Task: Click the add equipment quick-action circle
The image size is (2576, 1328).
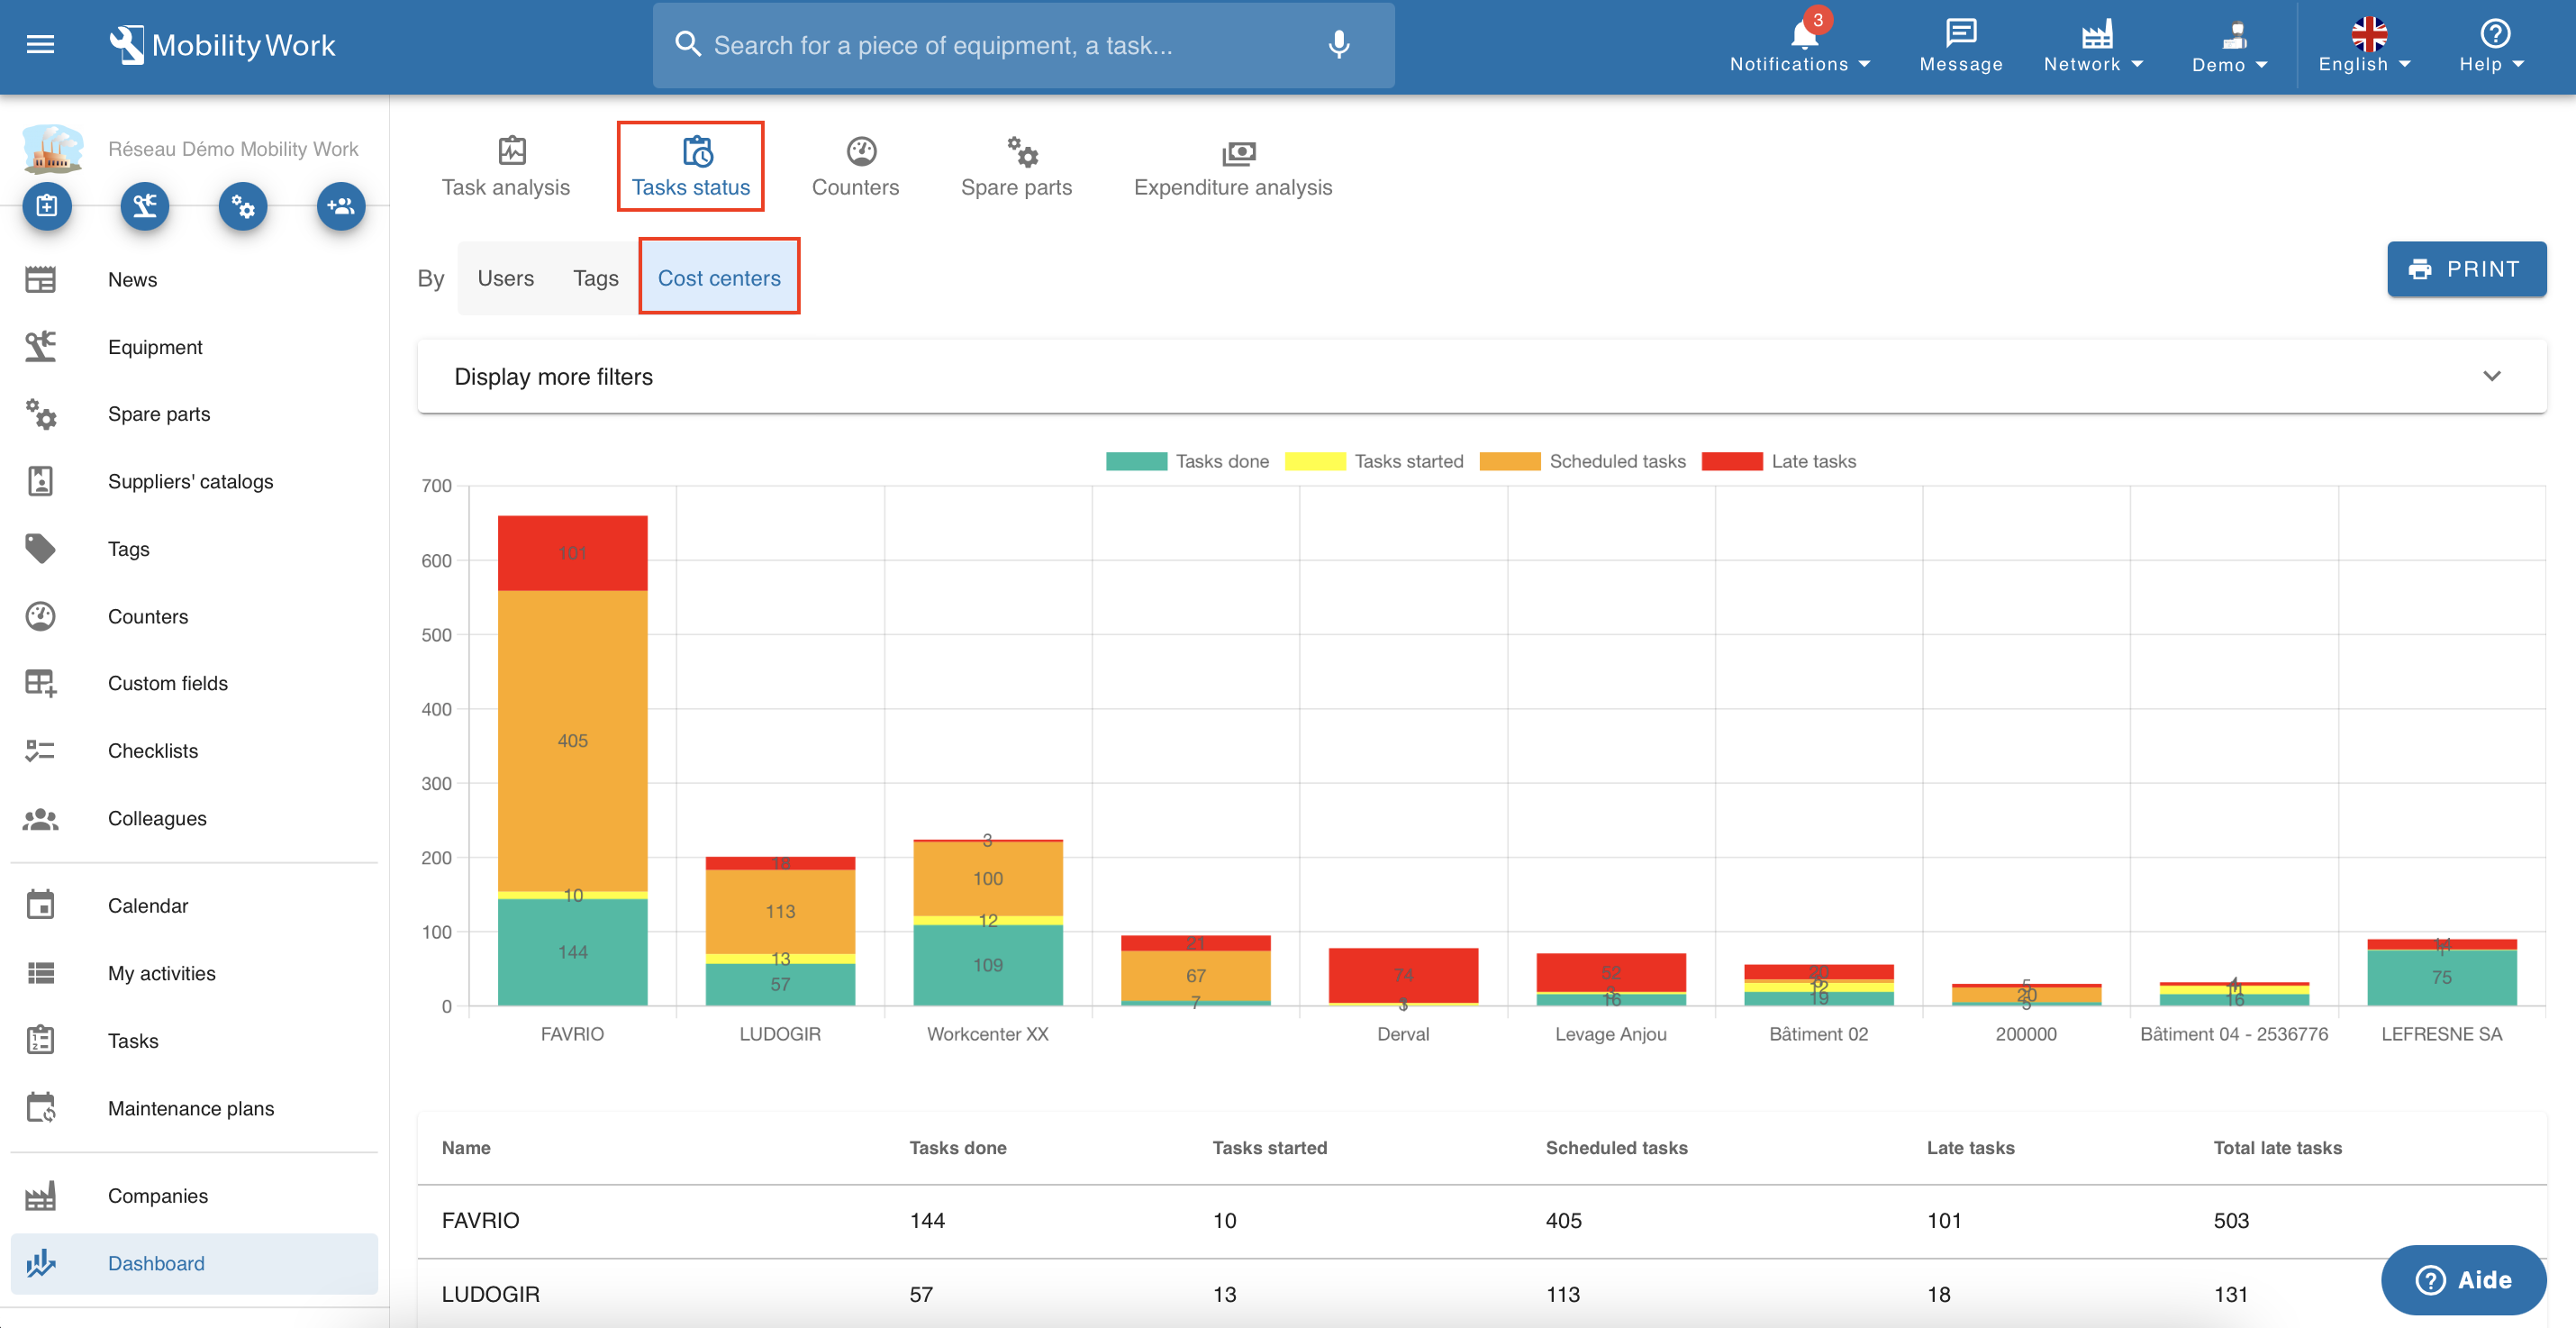Action: click(x=145, y=206)
